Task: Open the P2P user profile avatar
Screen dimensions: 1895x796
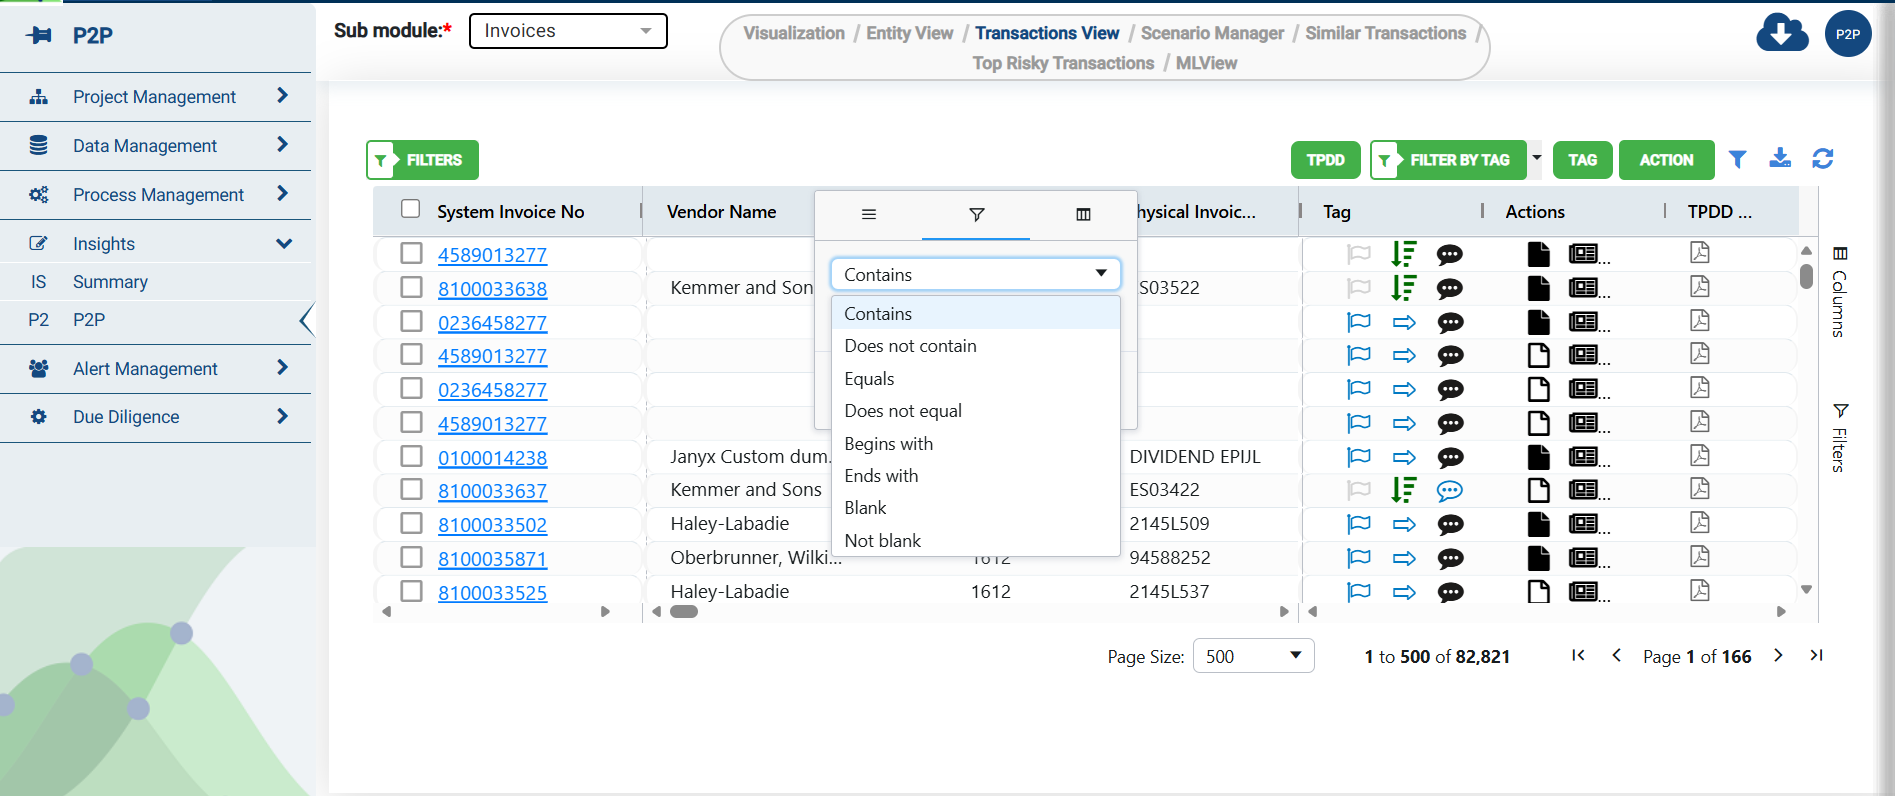Action: 1848,34
